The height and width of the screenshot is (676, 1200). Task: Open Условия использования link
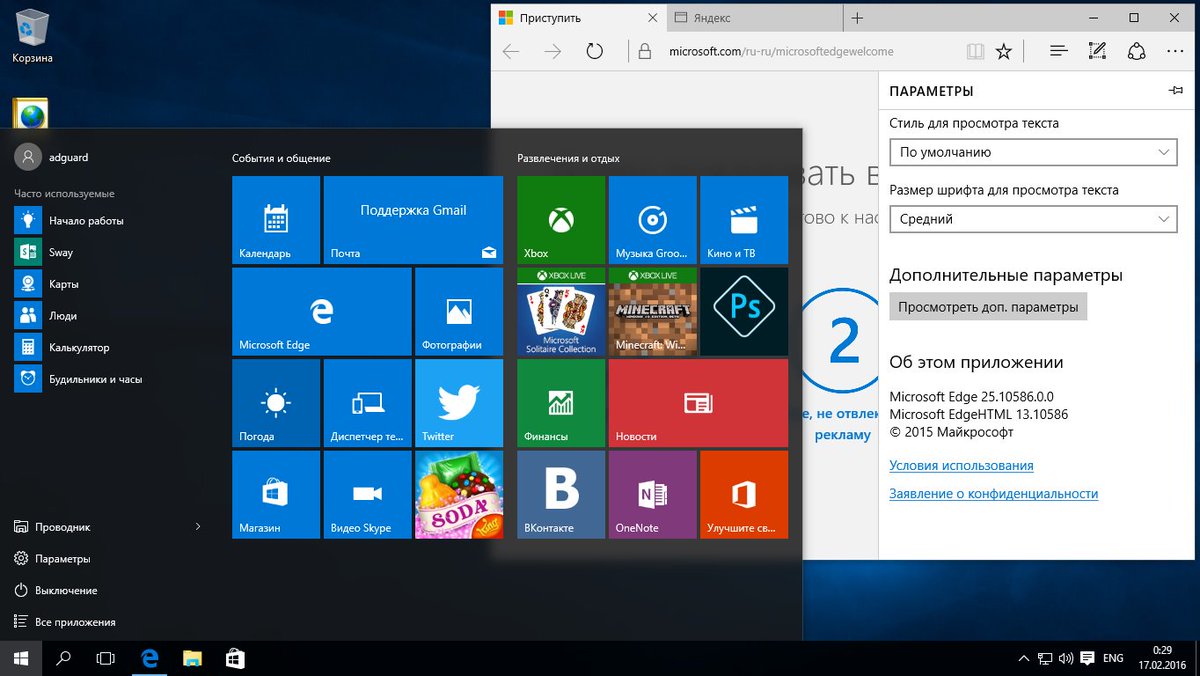point(961,466)
